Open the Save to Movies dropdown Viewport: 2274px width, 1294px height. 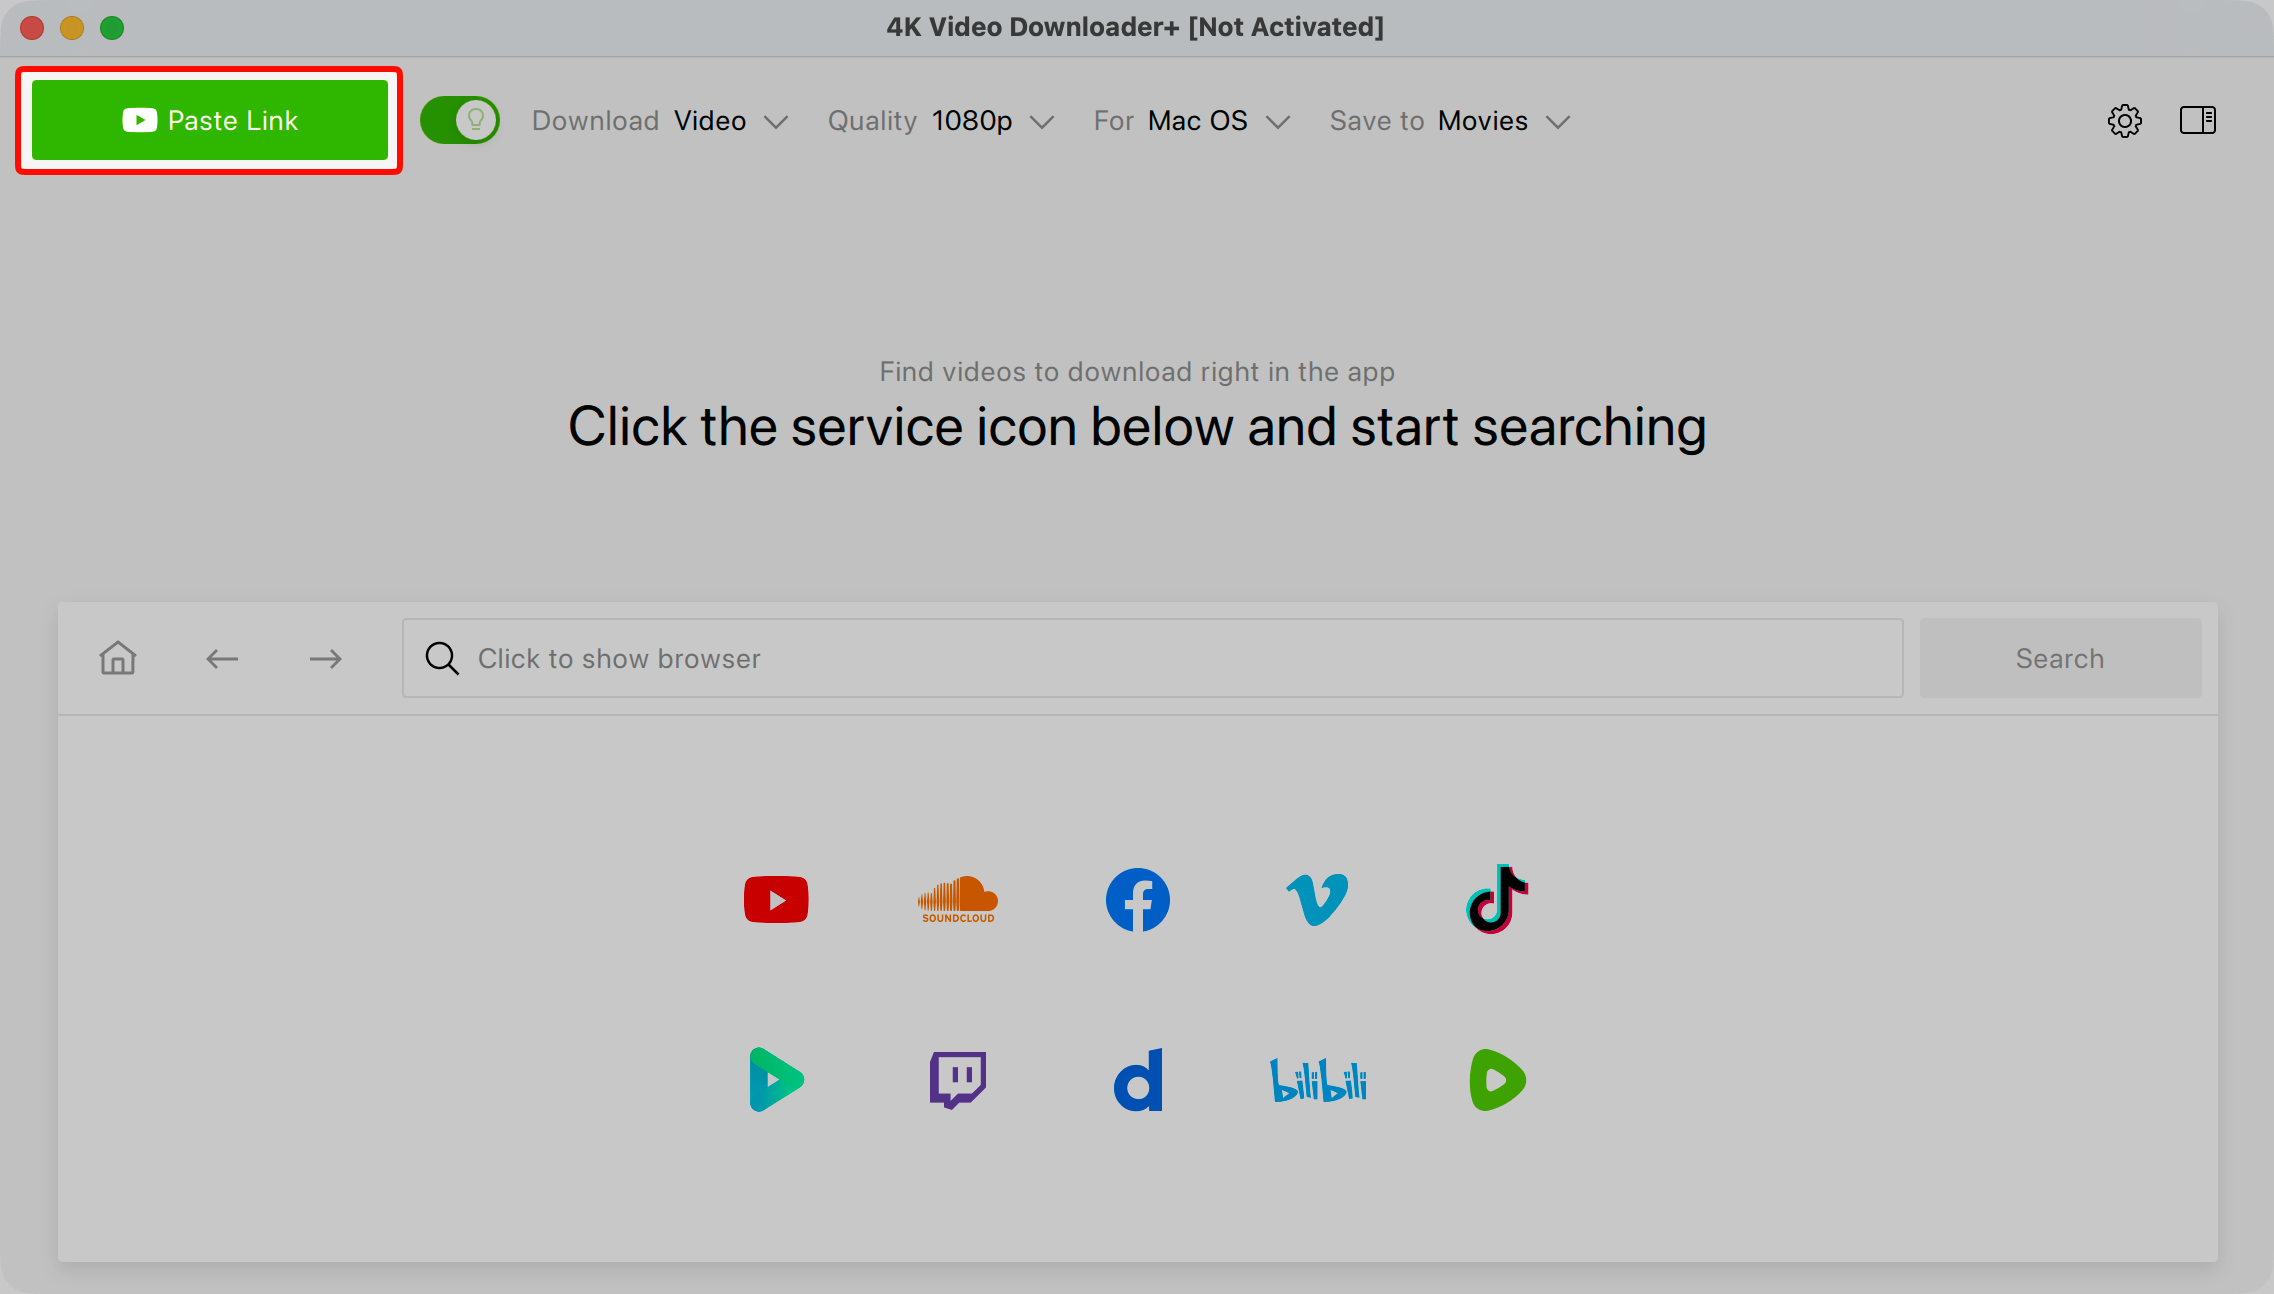(1450, 121)
